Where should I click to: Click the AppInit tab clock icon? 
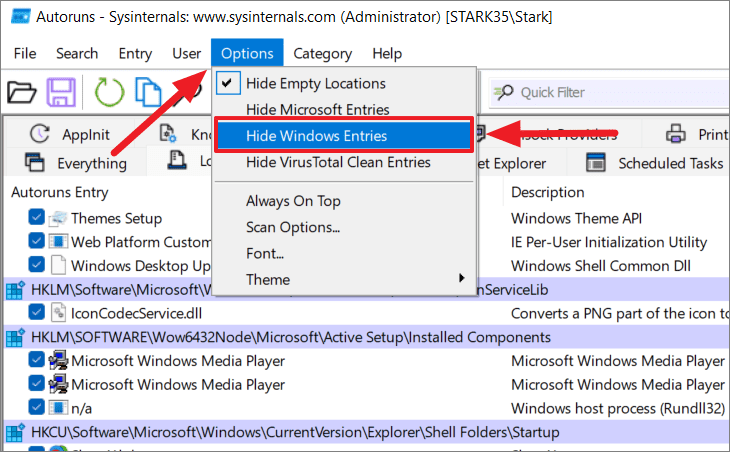tap(40, 134)
